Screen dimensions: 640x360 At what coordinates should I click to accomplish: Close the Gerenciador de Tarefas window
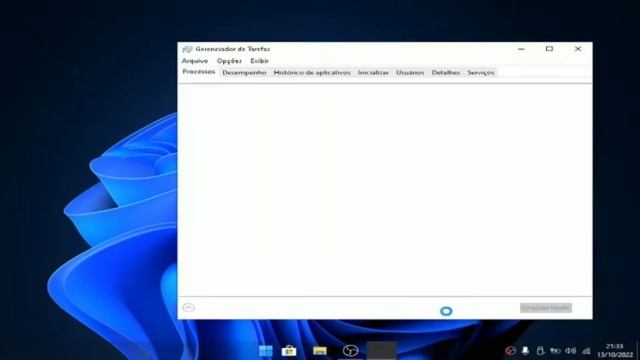578,49
